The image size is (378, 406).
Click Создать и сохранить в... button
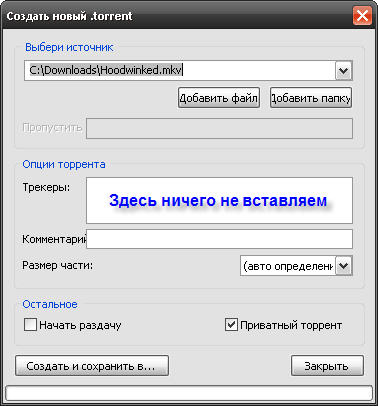pyautogui.click(x=92, y=366)
